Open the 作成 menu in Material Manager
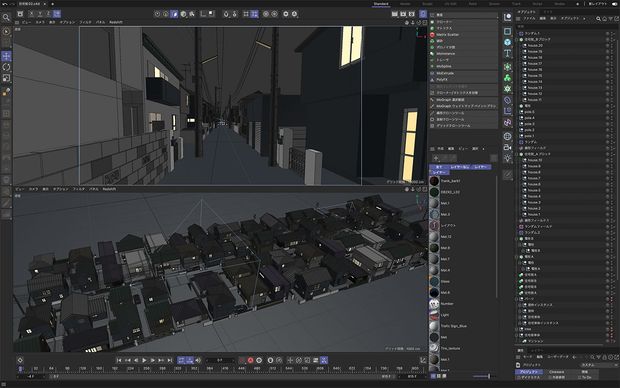Viewport: 620px width, 388px height. pos(440,149)
